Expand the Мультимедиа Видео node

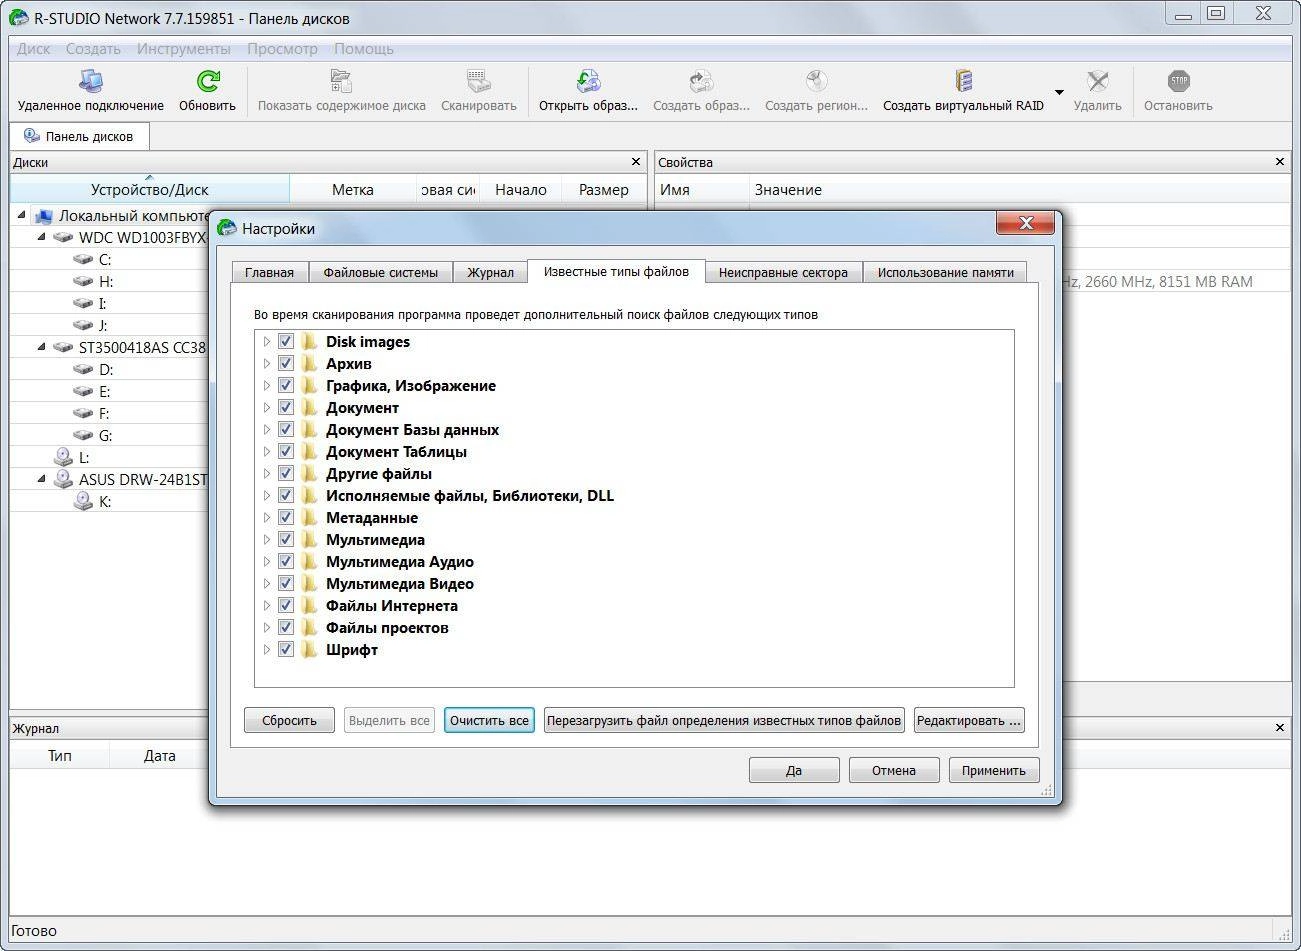[x=267, y=584]
